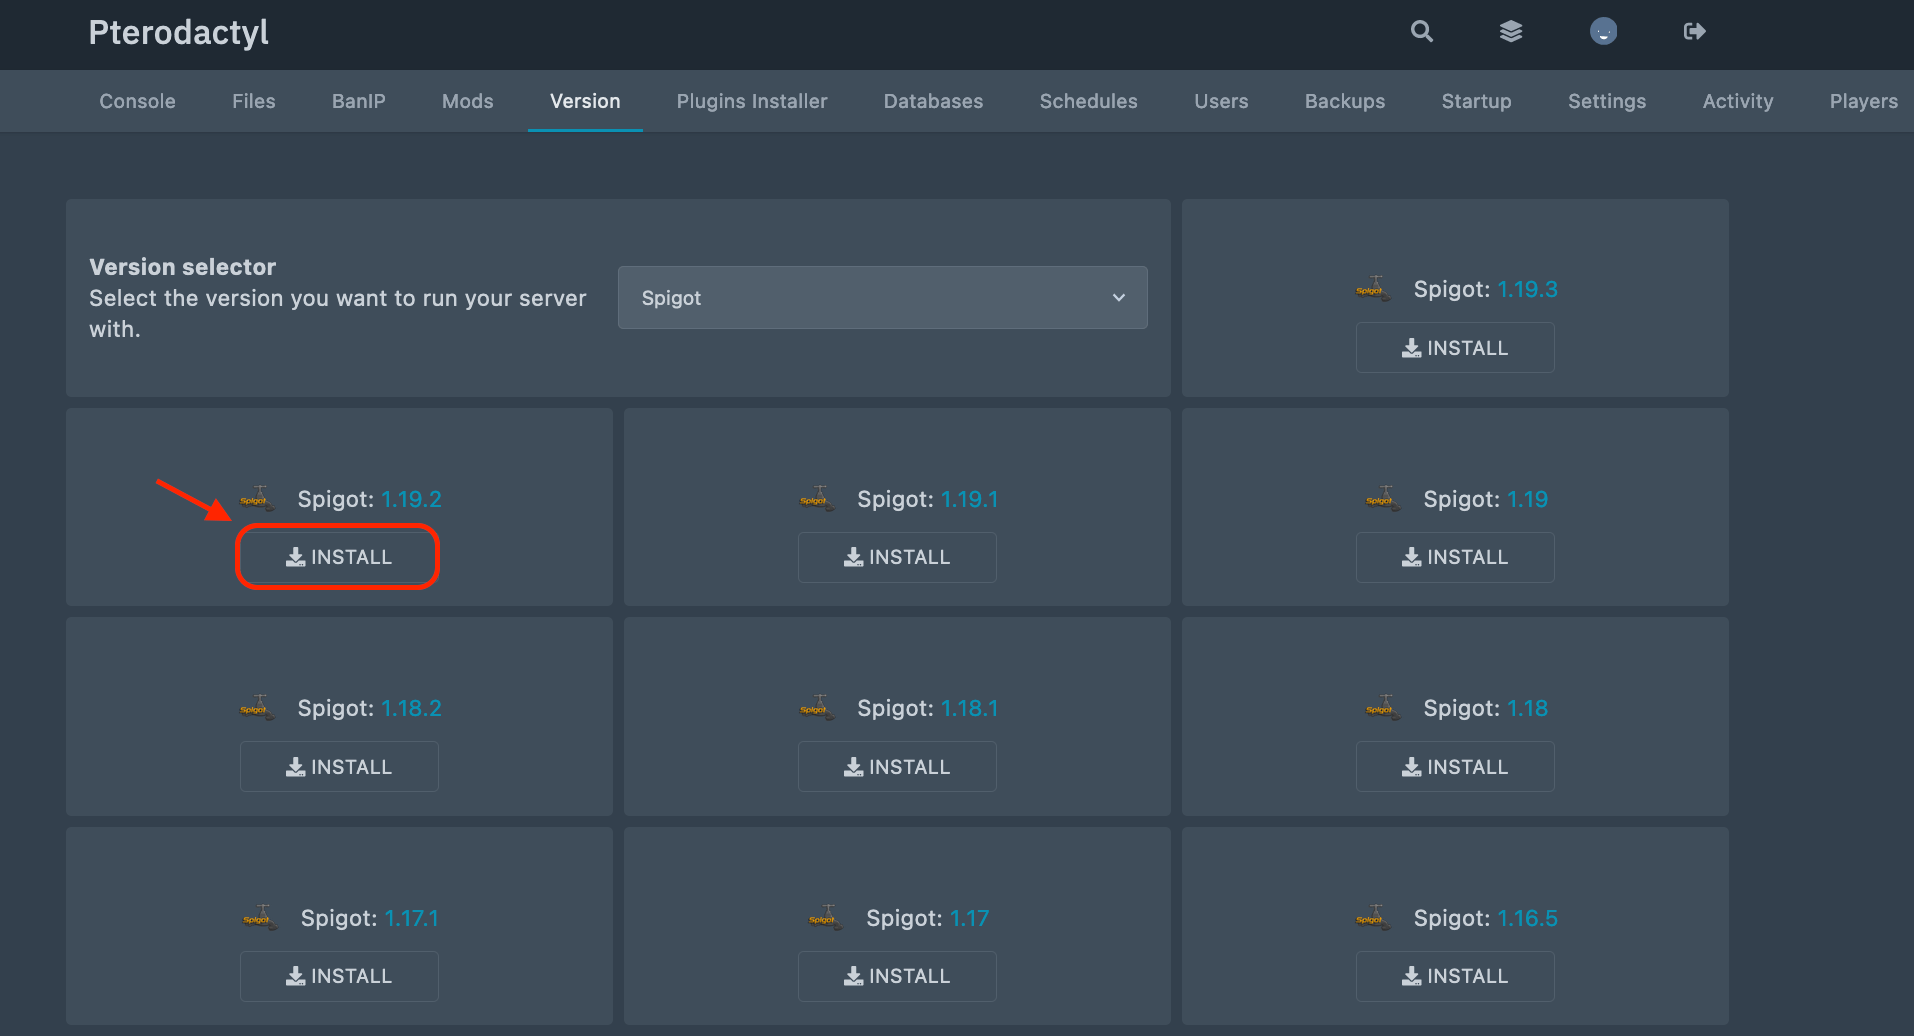Open the Databases tab
Viewport: 1914px width, 1036px height.
tap(933, 101)
